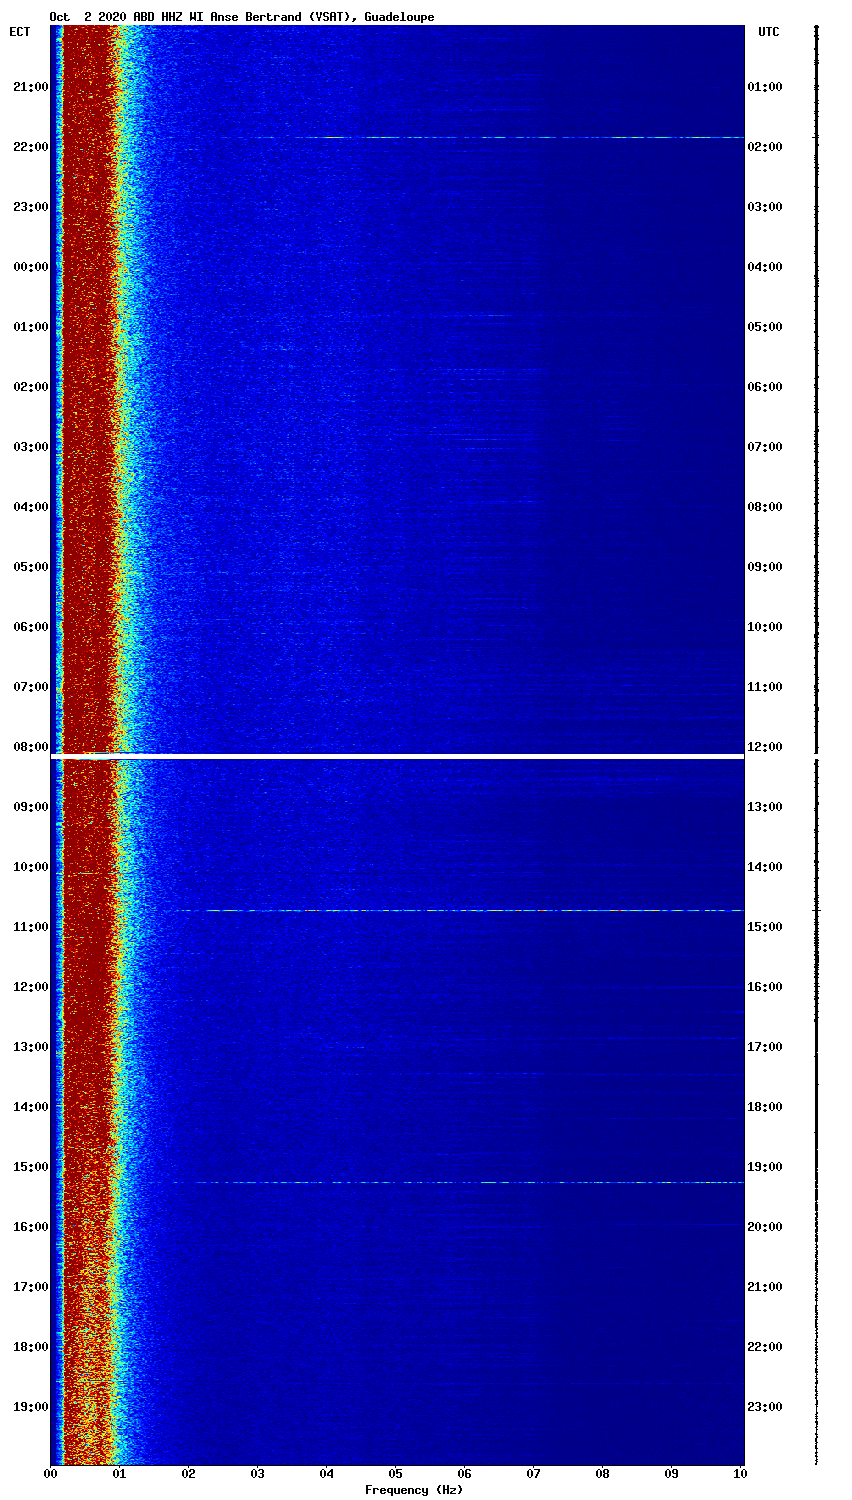Select the 06:00 ECT time label
Viewport: 852px width, 1500px height.
click(30, 627)
